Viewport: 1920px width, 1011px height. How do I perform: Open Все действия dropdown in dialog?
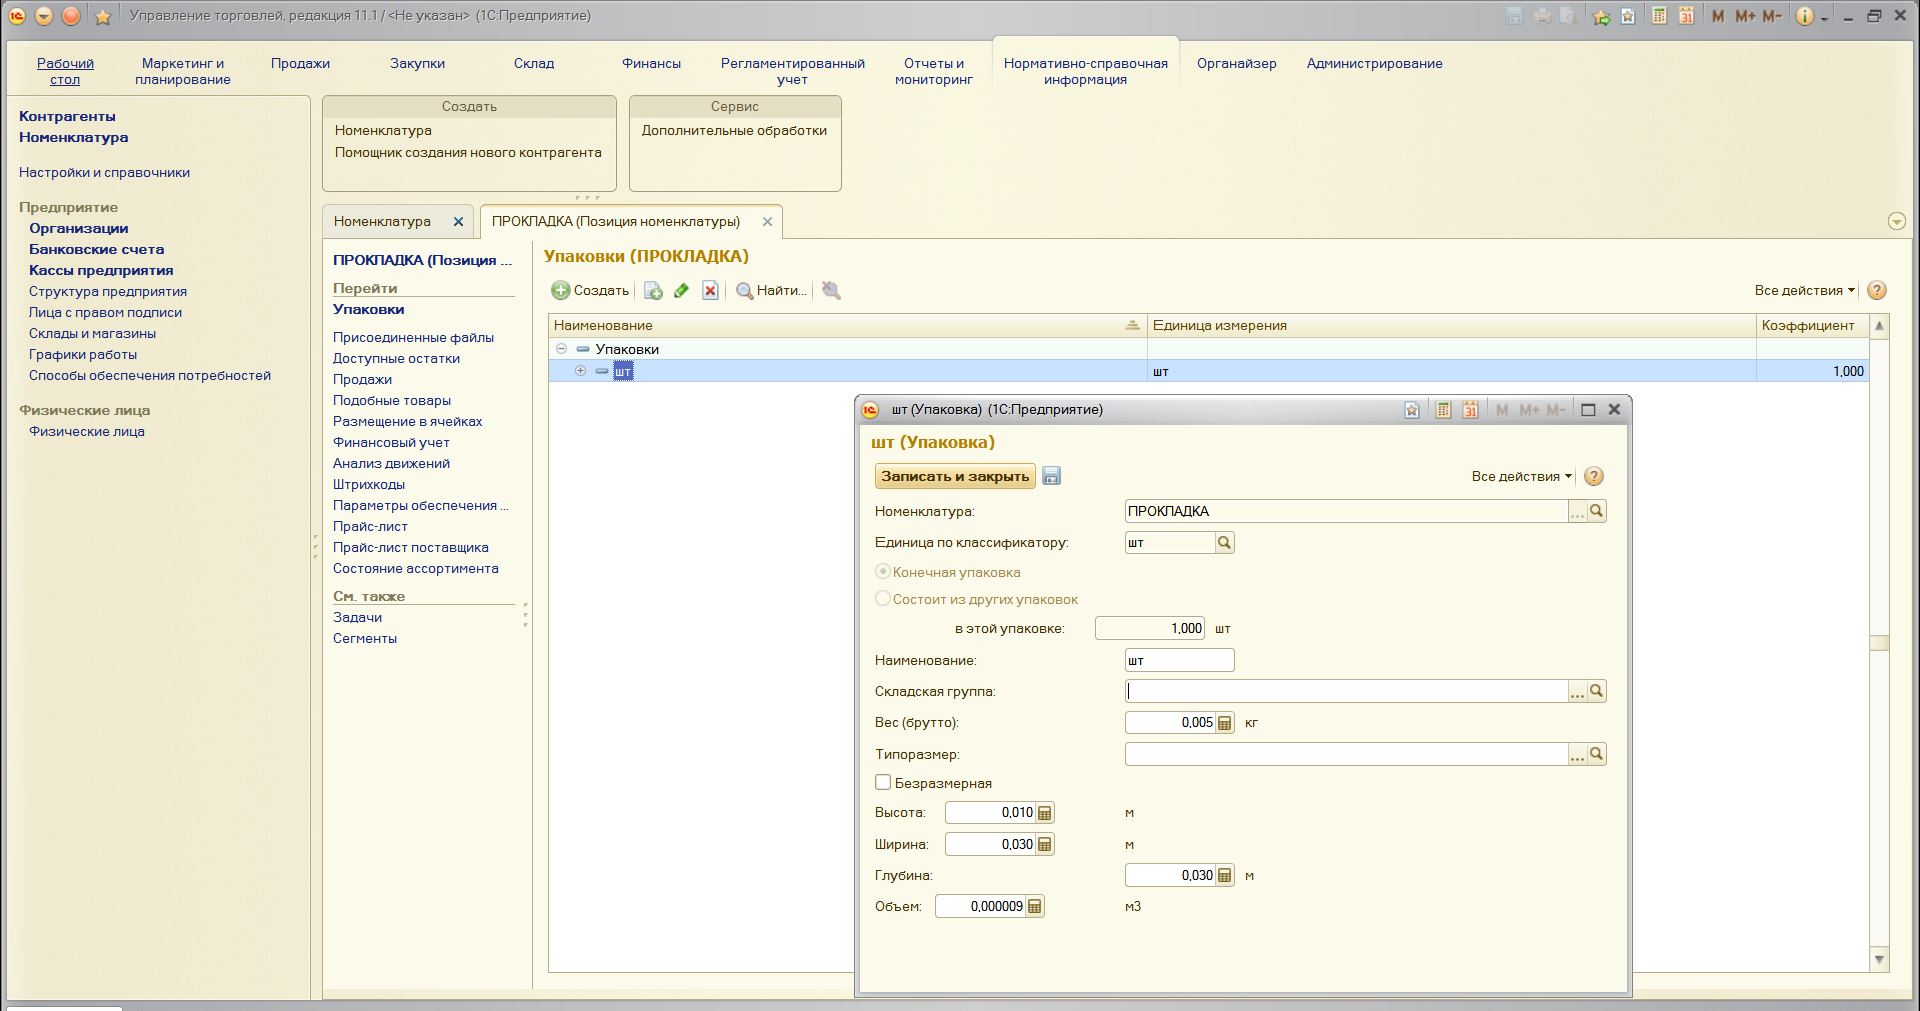point(1521,477)
